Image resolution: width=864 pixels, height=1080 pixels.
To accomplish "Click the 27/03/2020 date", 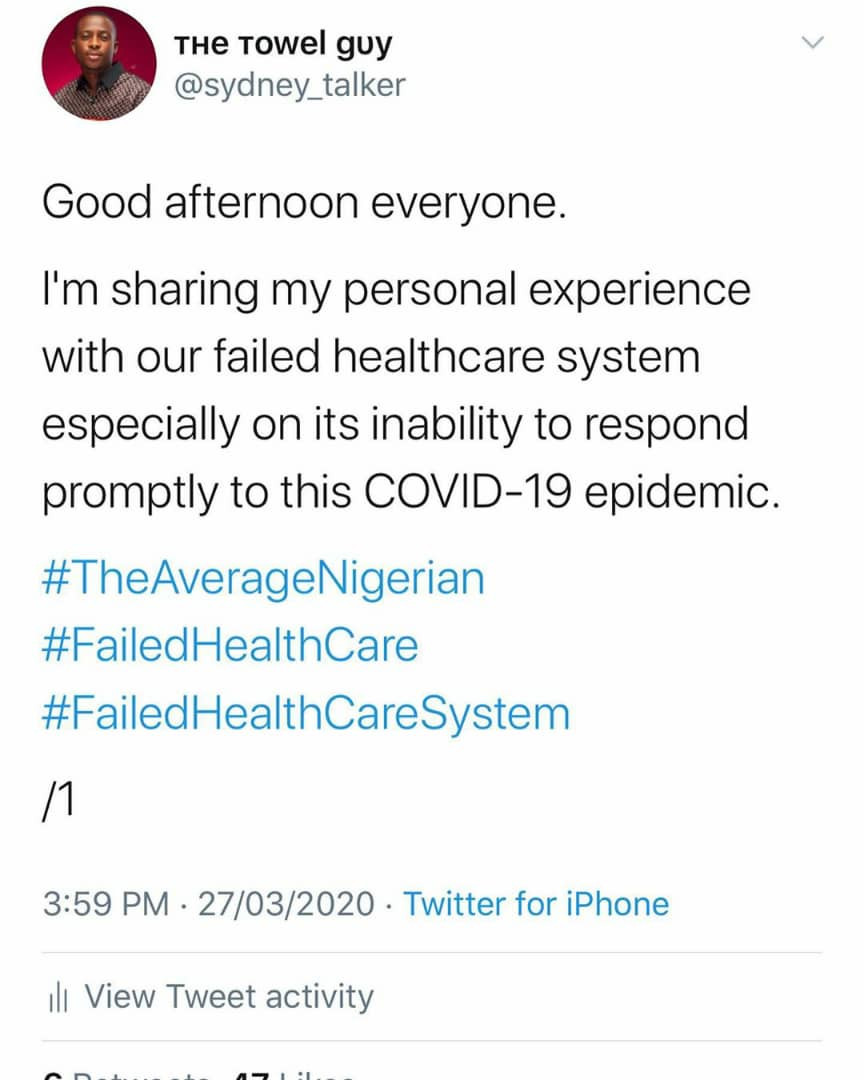I will pos(286,904).
